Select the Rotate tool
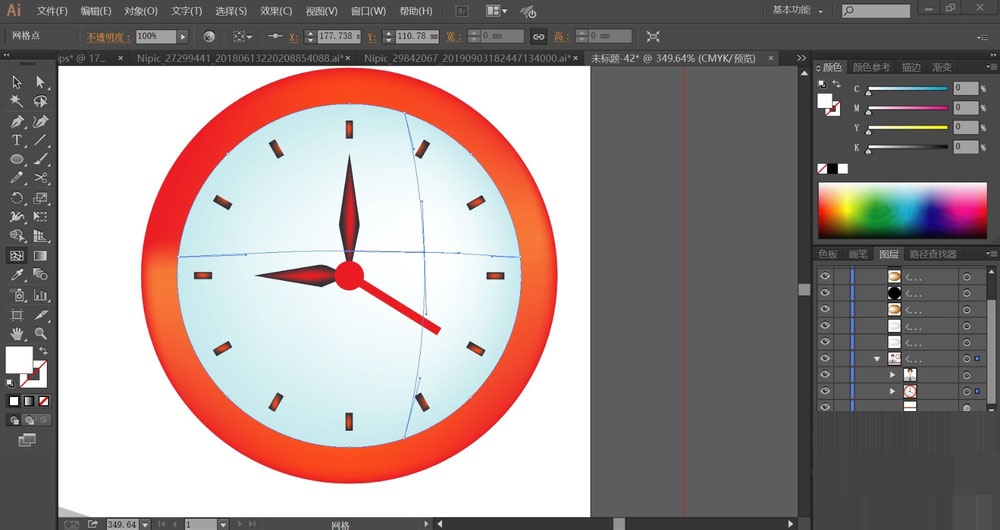Viewport: 1000px width, 530px height. pos(17,198)
